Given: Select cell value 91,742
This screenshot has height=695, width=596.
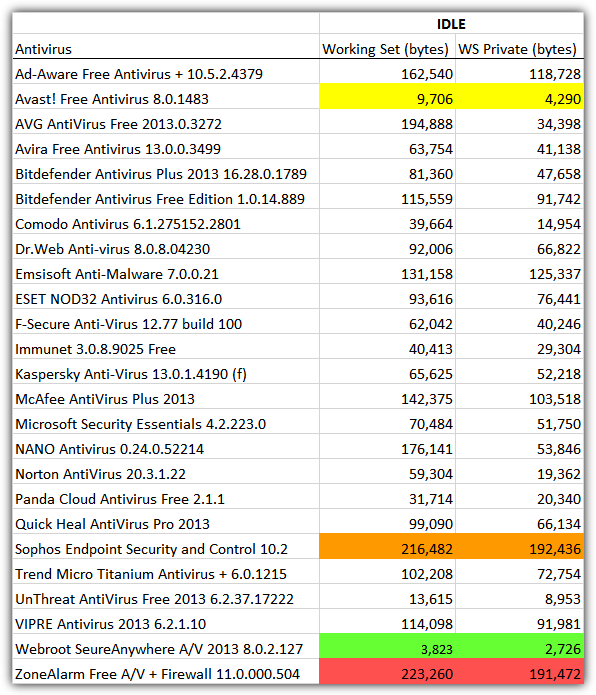Looking at the screenshot, I should (x=559, y=199).
